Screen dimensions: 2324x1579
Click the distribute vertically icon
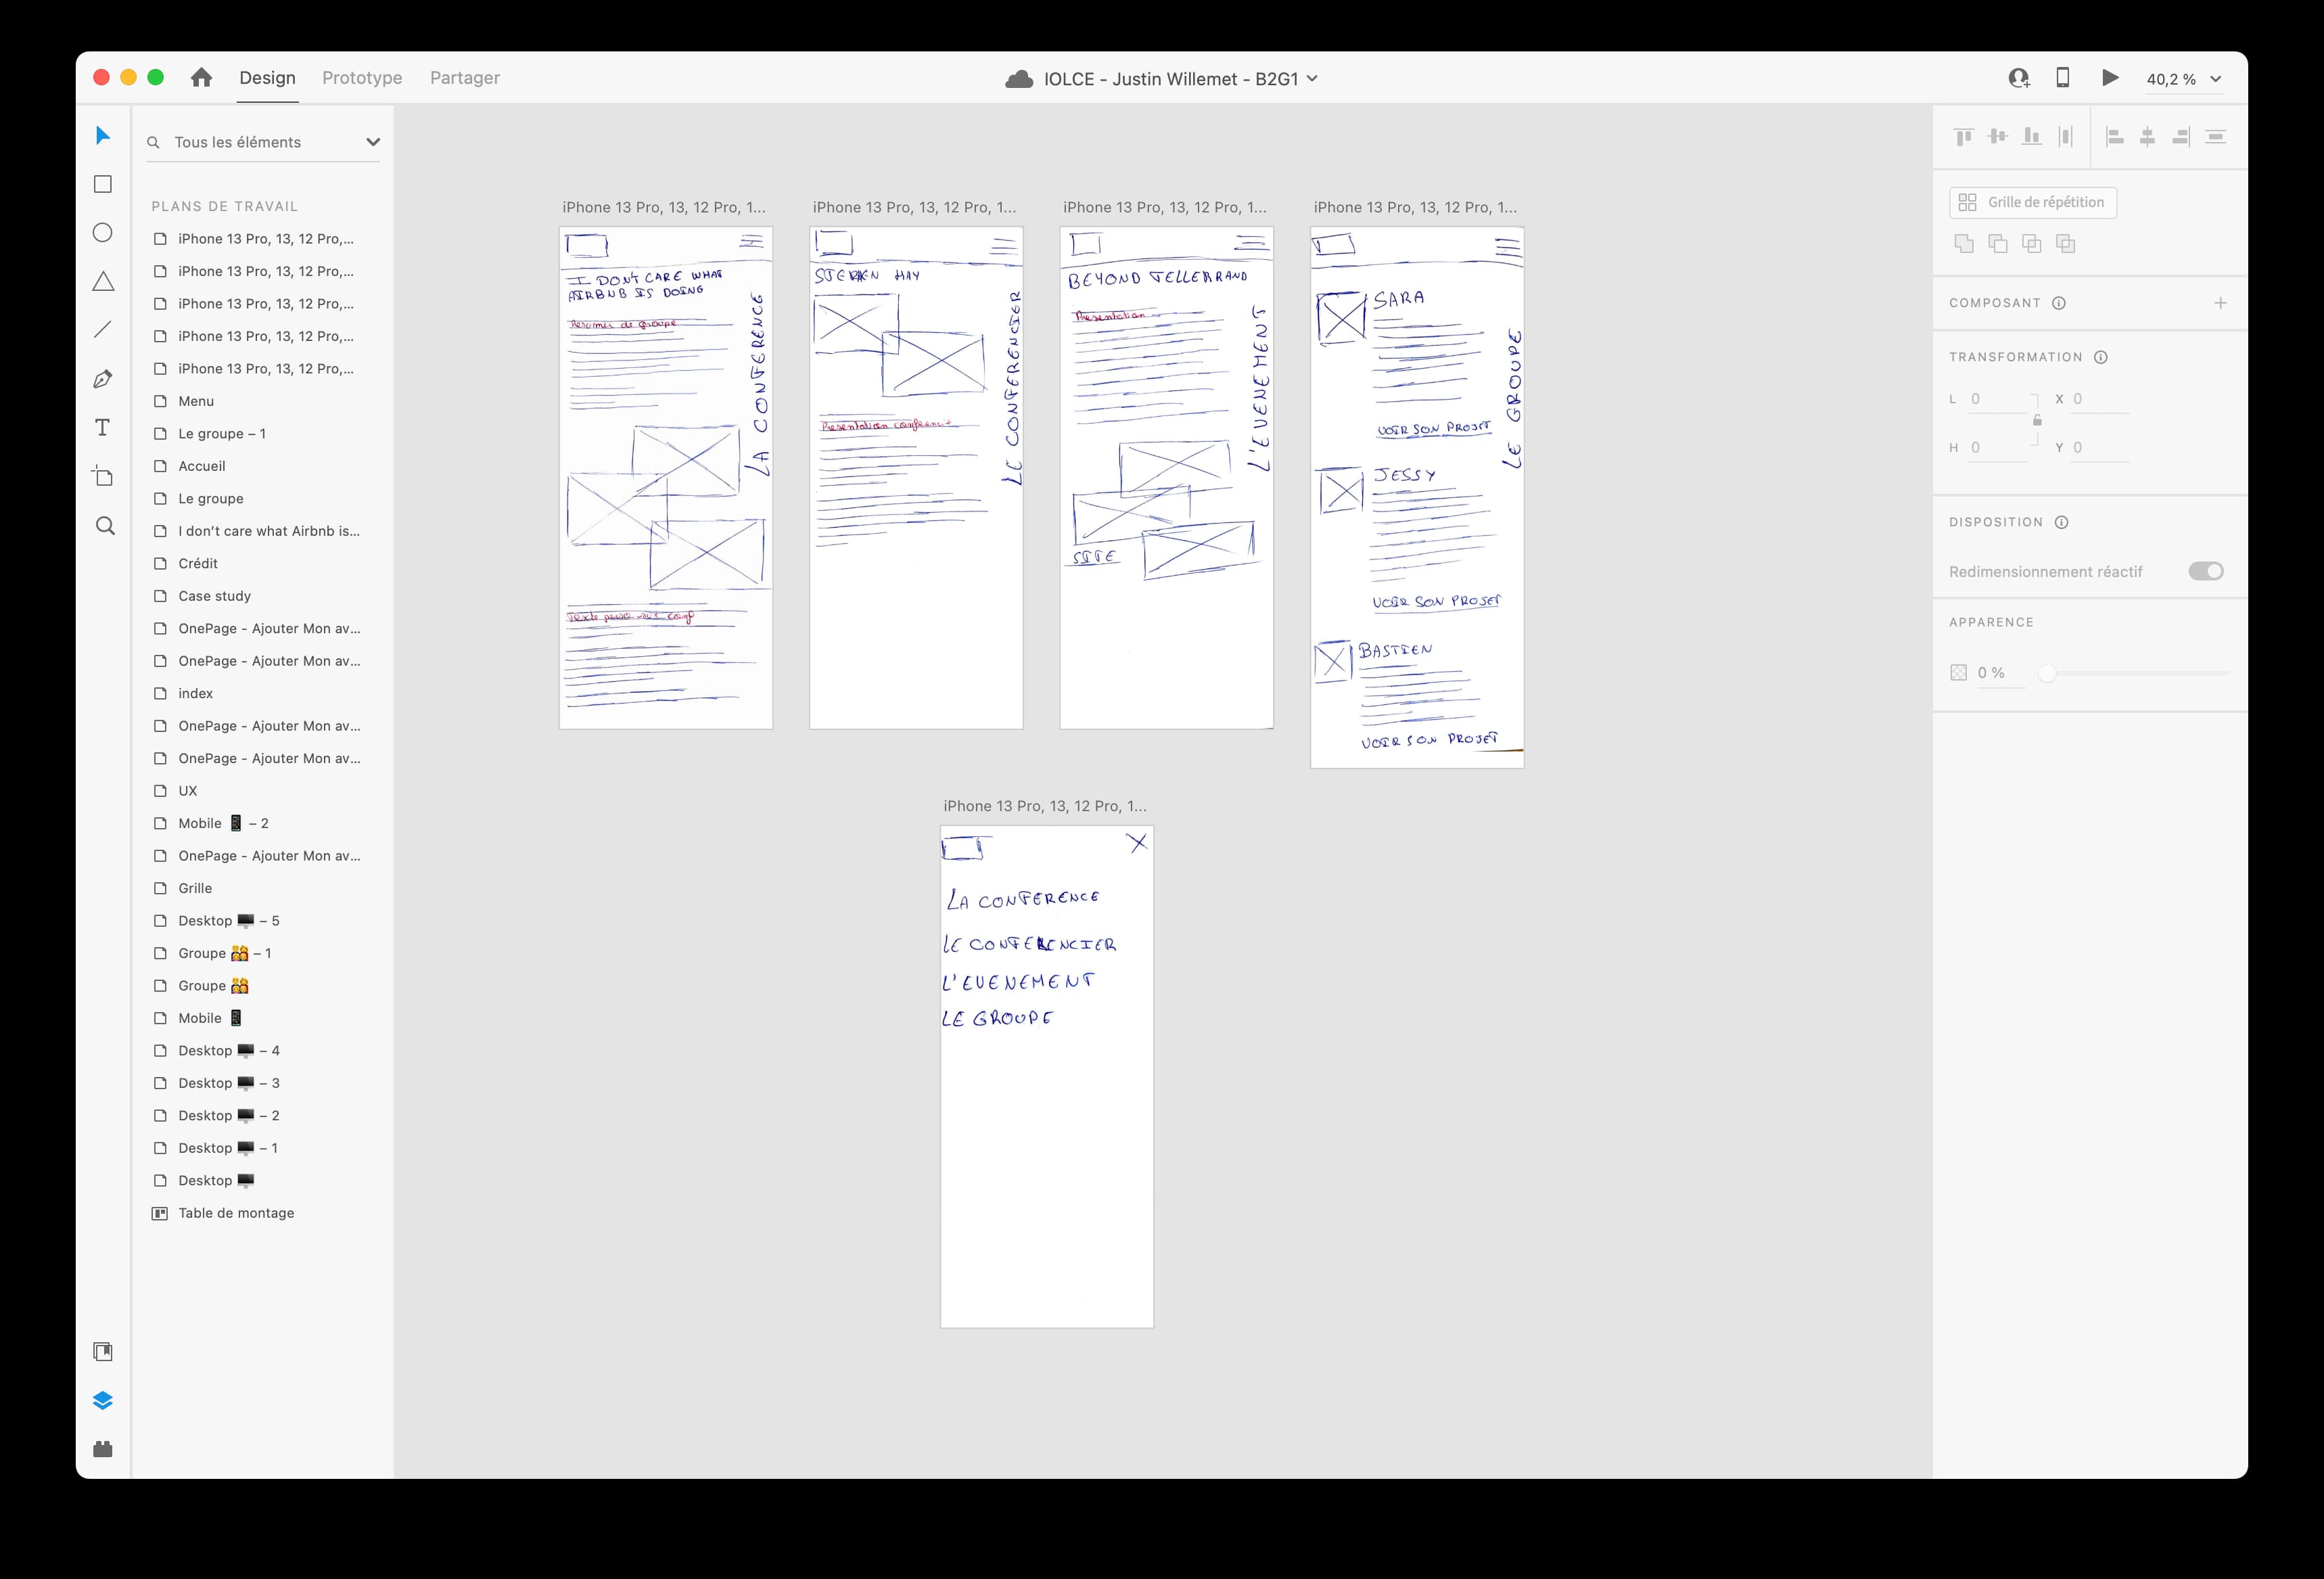pos(2215,137)
